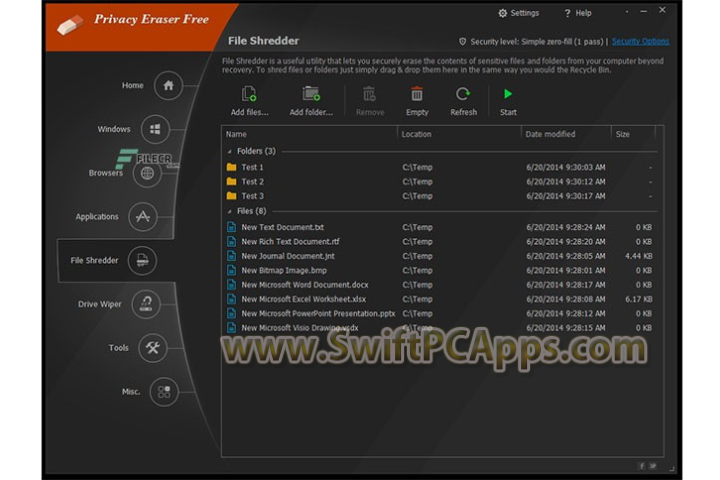This screenshot has width=720, height=480.
Task: Switch to the Drive Wiper label
Action: 100,304
